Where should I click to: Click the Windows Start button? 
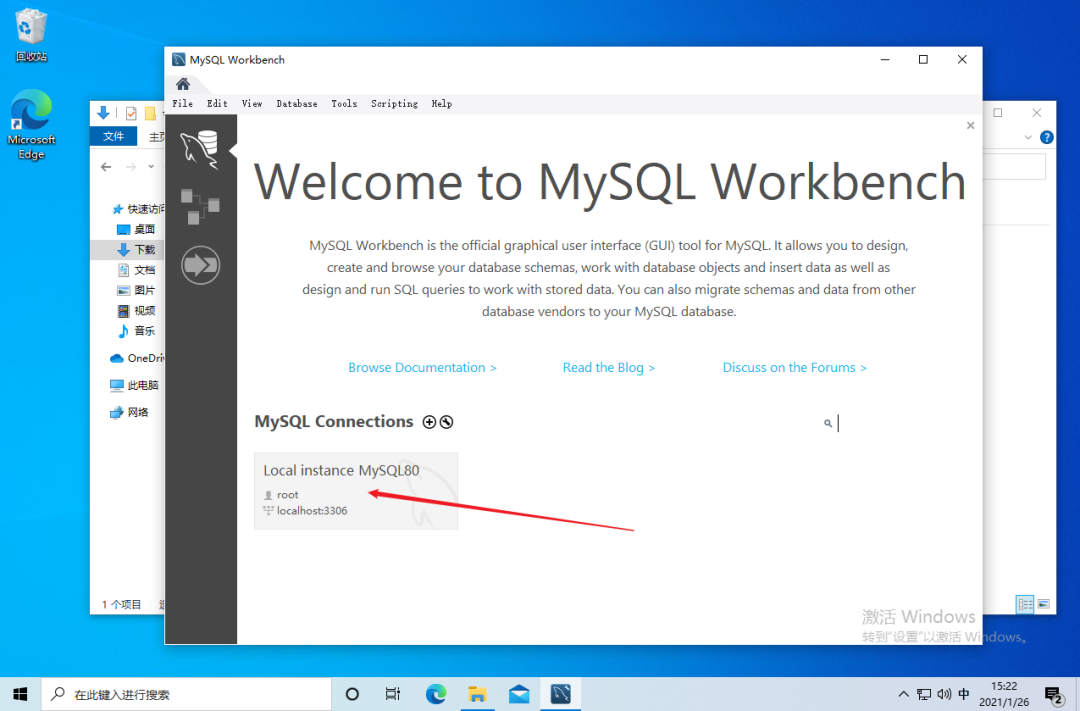coord(20,694)
